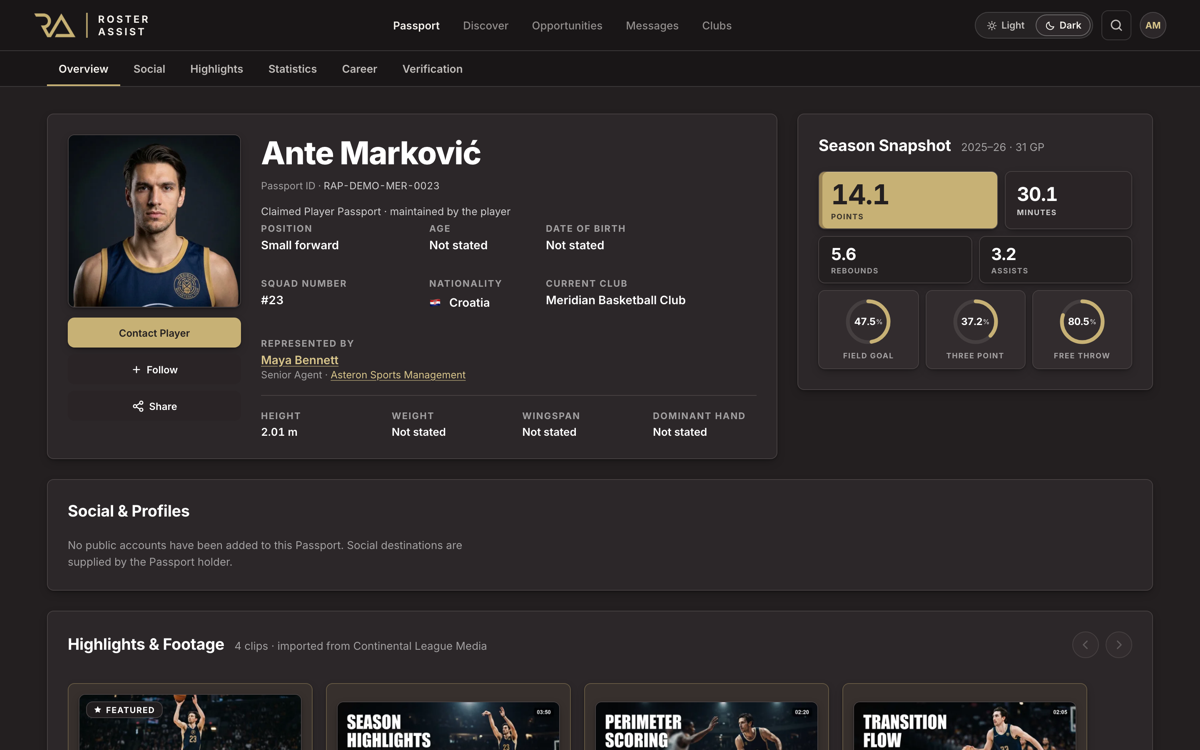Switch to the Statistics tab
The height and width of the screenshot is (750, 1200).
pyautogui.click(x=292, y=69)
